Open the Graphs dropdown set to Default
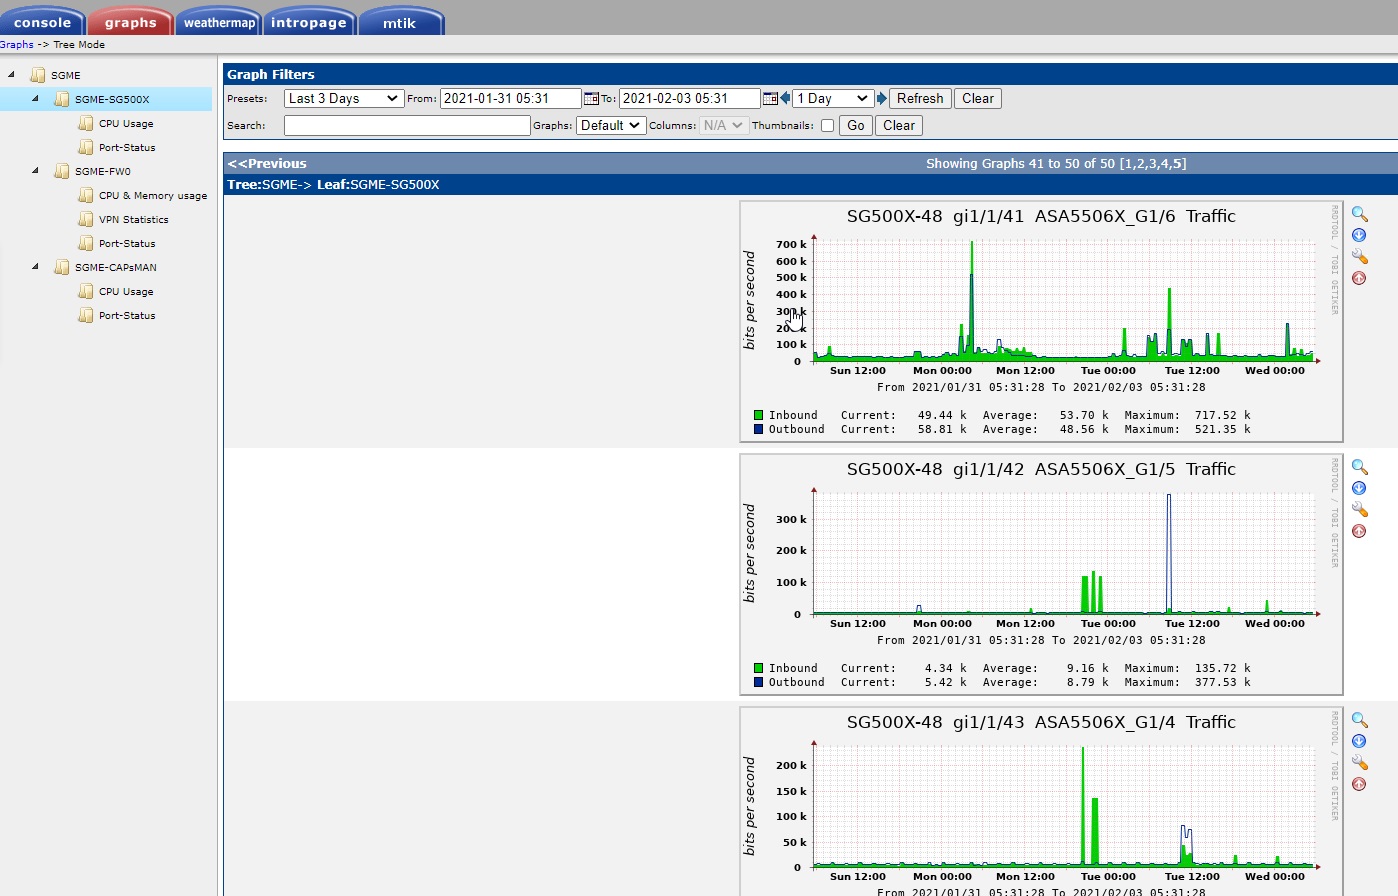 pos(611,125)
